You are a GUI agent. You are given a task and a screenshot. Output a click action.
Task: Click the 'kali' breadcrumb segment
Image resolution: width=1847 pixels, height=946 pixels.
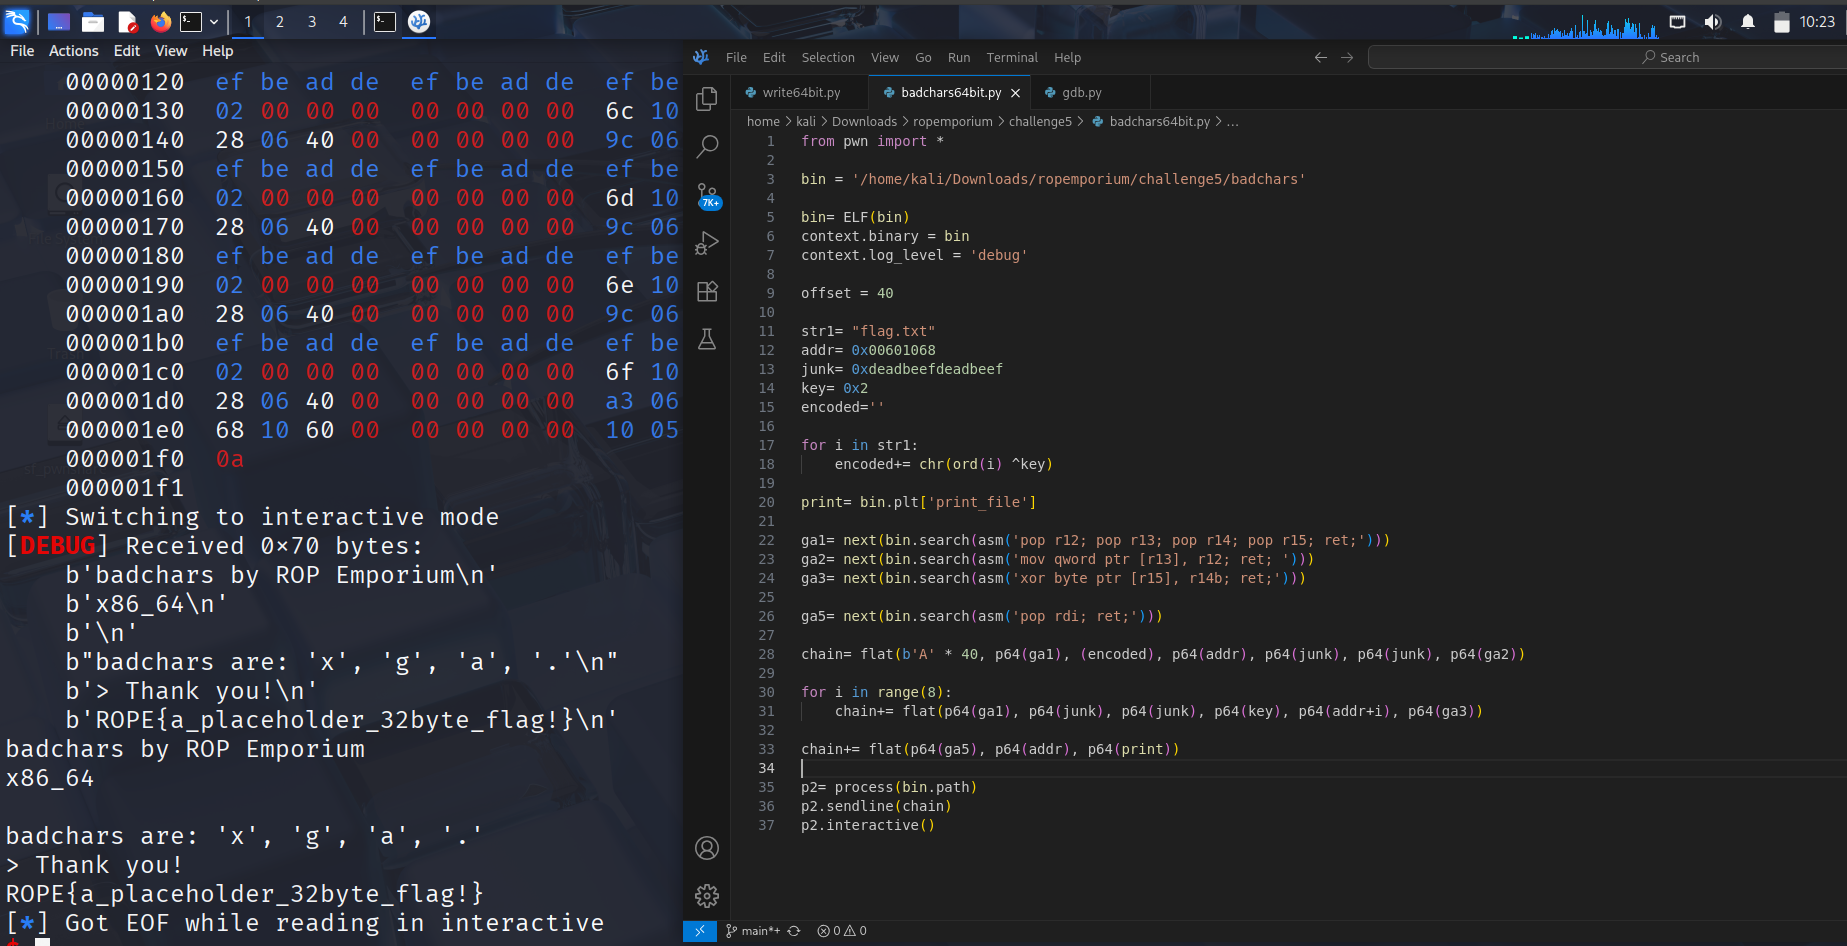click(x=806, y=122)
